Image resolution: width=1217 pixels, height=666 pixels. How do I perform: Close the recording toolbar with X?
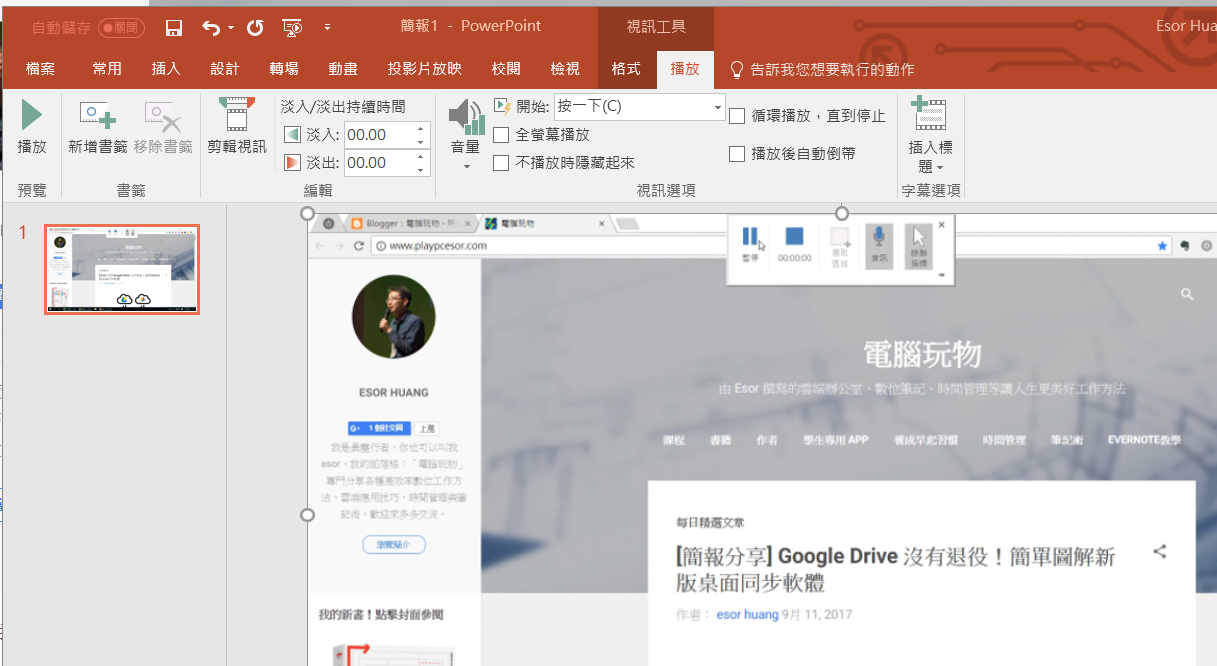tap(942, 225)
